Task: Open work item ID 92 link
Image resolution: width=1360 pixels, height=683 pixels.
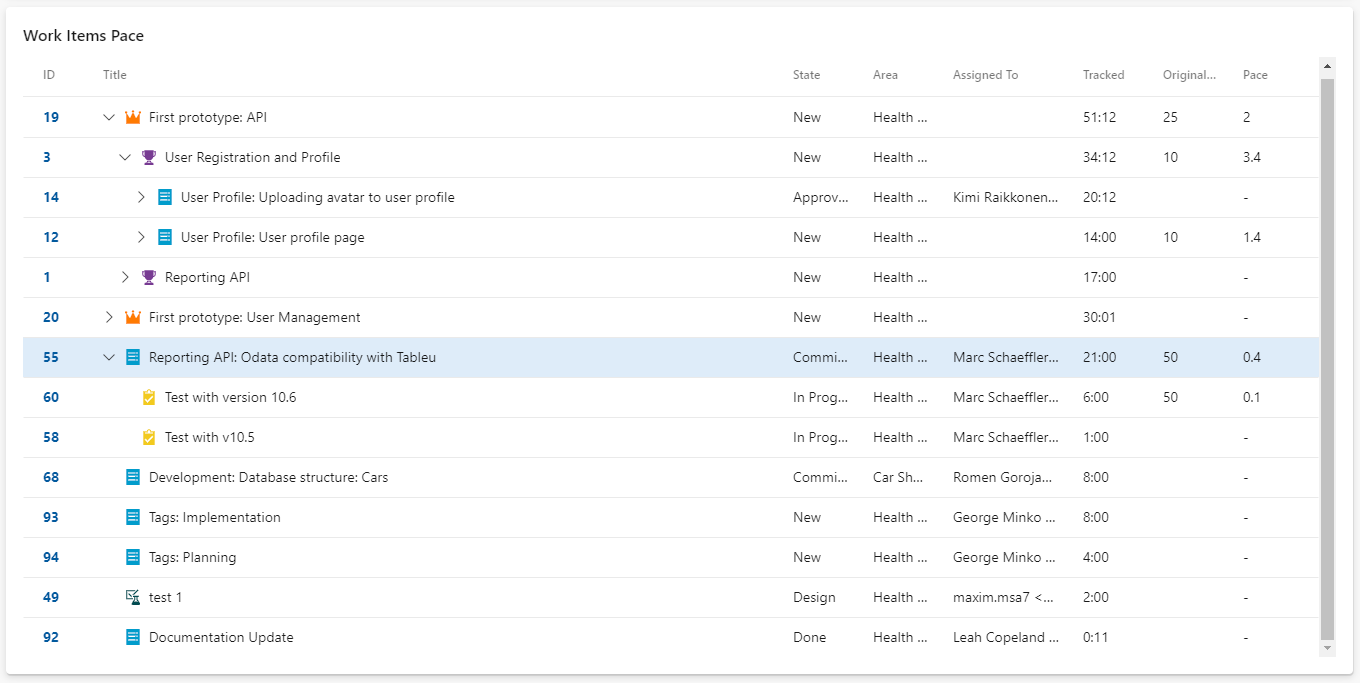Action: 51,637
